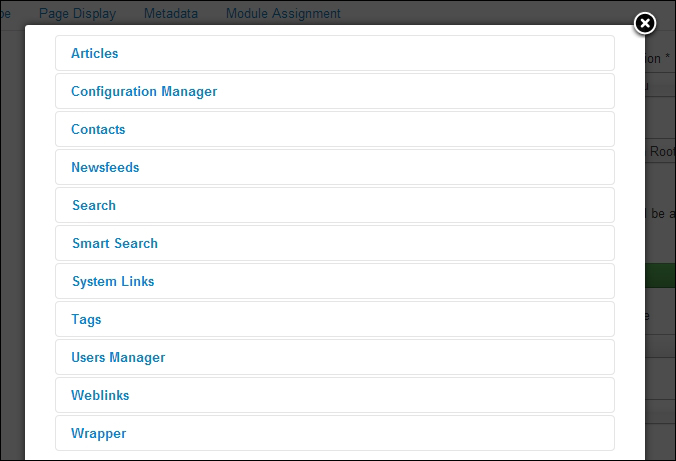Open the Wrapper menu type section

click(98, 433)
